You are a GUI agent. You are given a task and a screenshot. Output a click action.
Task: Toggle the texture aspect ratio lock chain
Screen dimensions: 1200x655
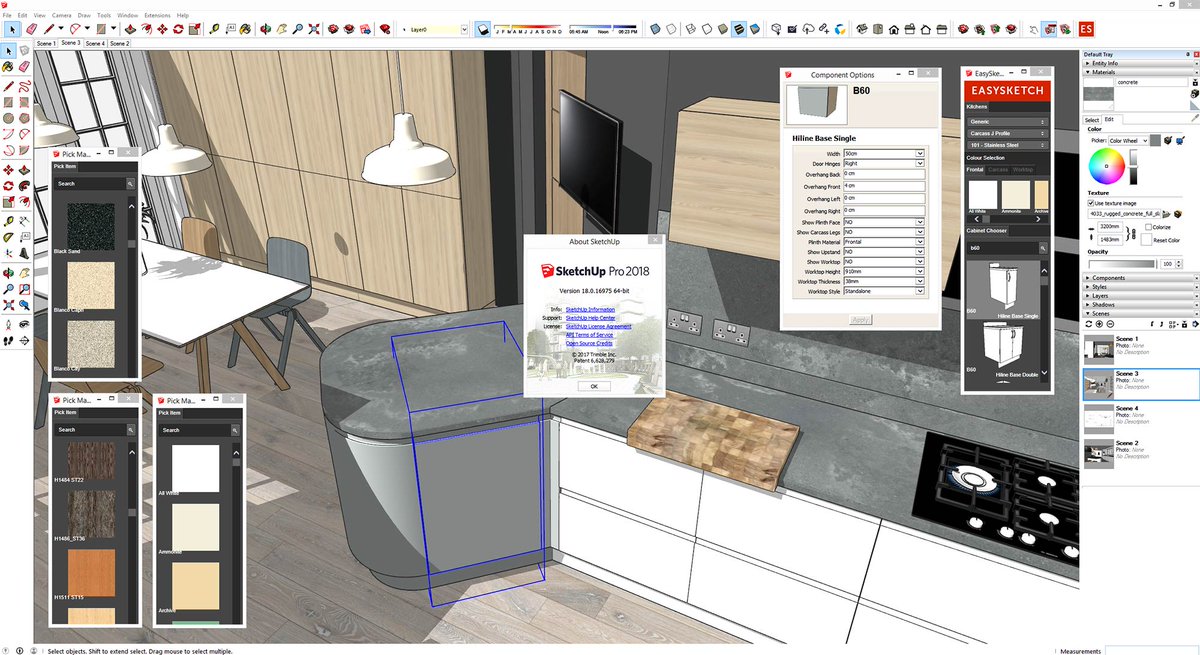pyautogui.click(x=1132, y=233)
